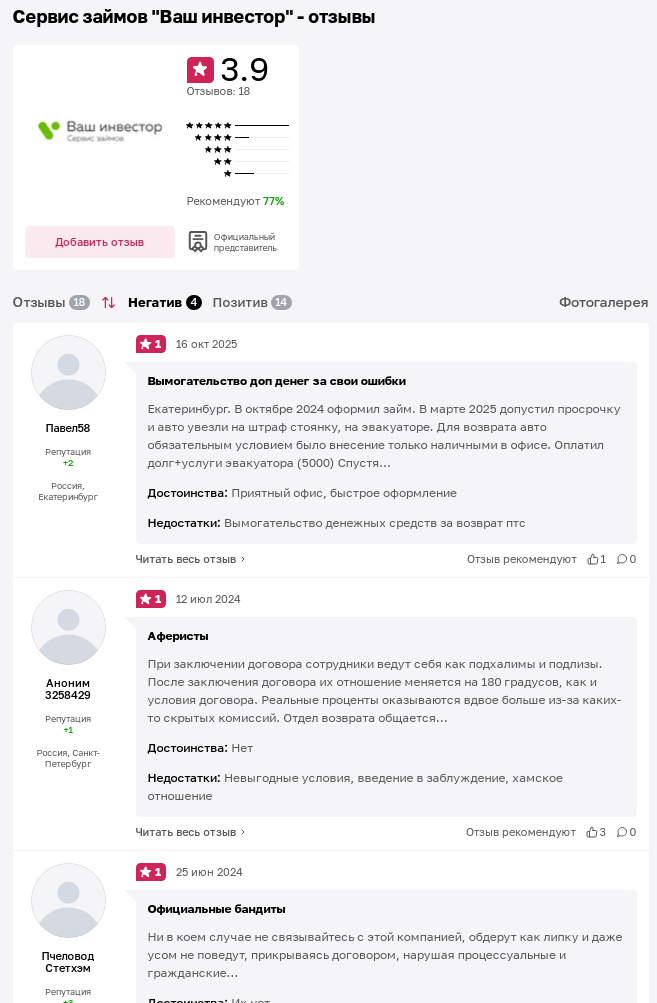Click the avatar of Аноним 3258429
The width and height of the screenshot is (657, 1003).
[x=68, y=627]
